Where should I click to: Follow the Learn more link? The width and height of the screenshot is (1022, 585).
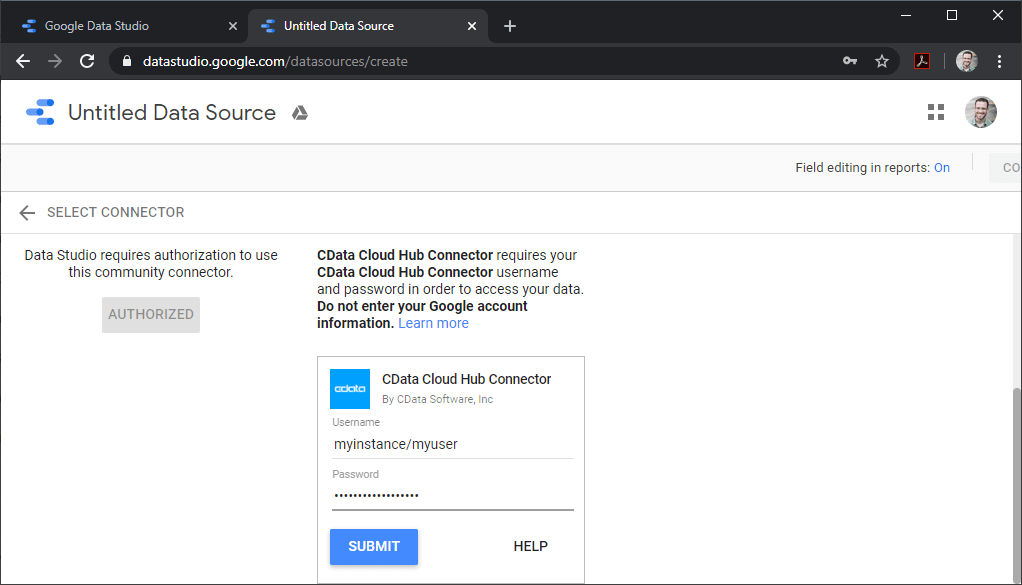click(x=433, y=323)
